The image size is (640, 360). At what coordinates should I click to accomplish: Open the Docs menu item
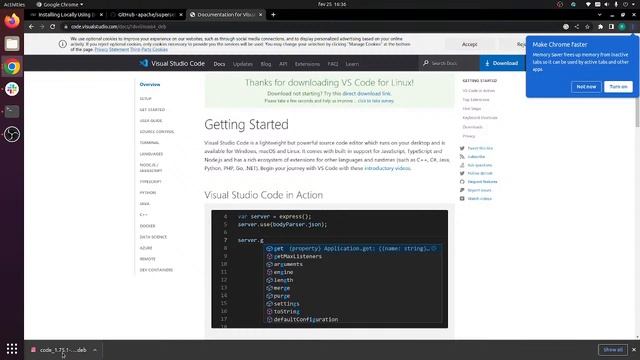tap(219, 64)
